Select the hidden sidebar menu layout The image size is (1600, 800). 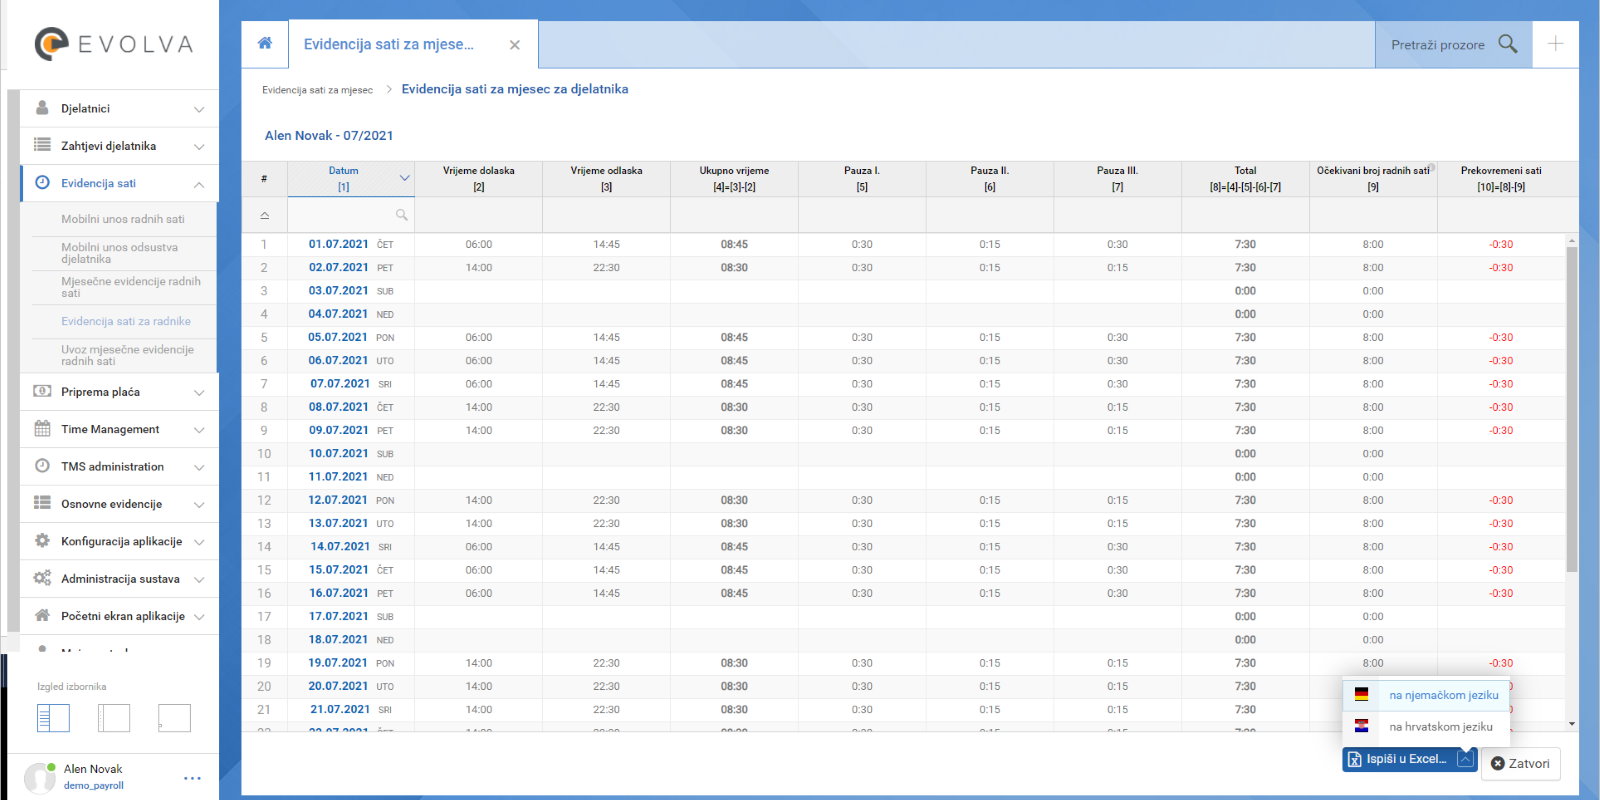174,718
